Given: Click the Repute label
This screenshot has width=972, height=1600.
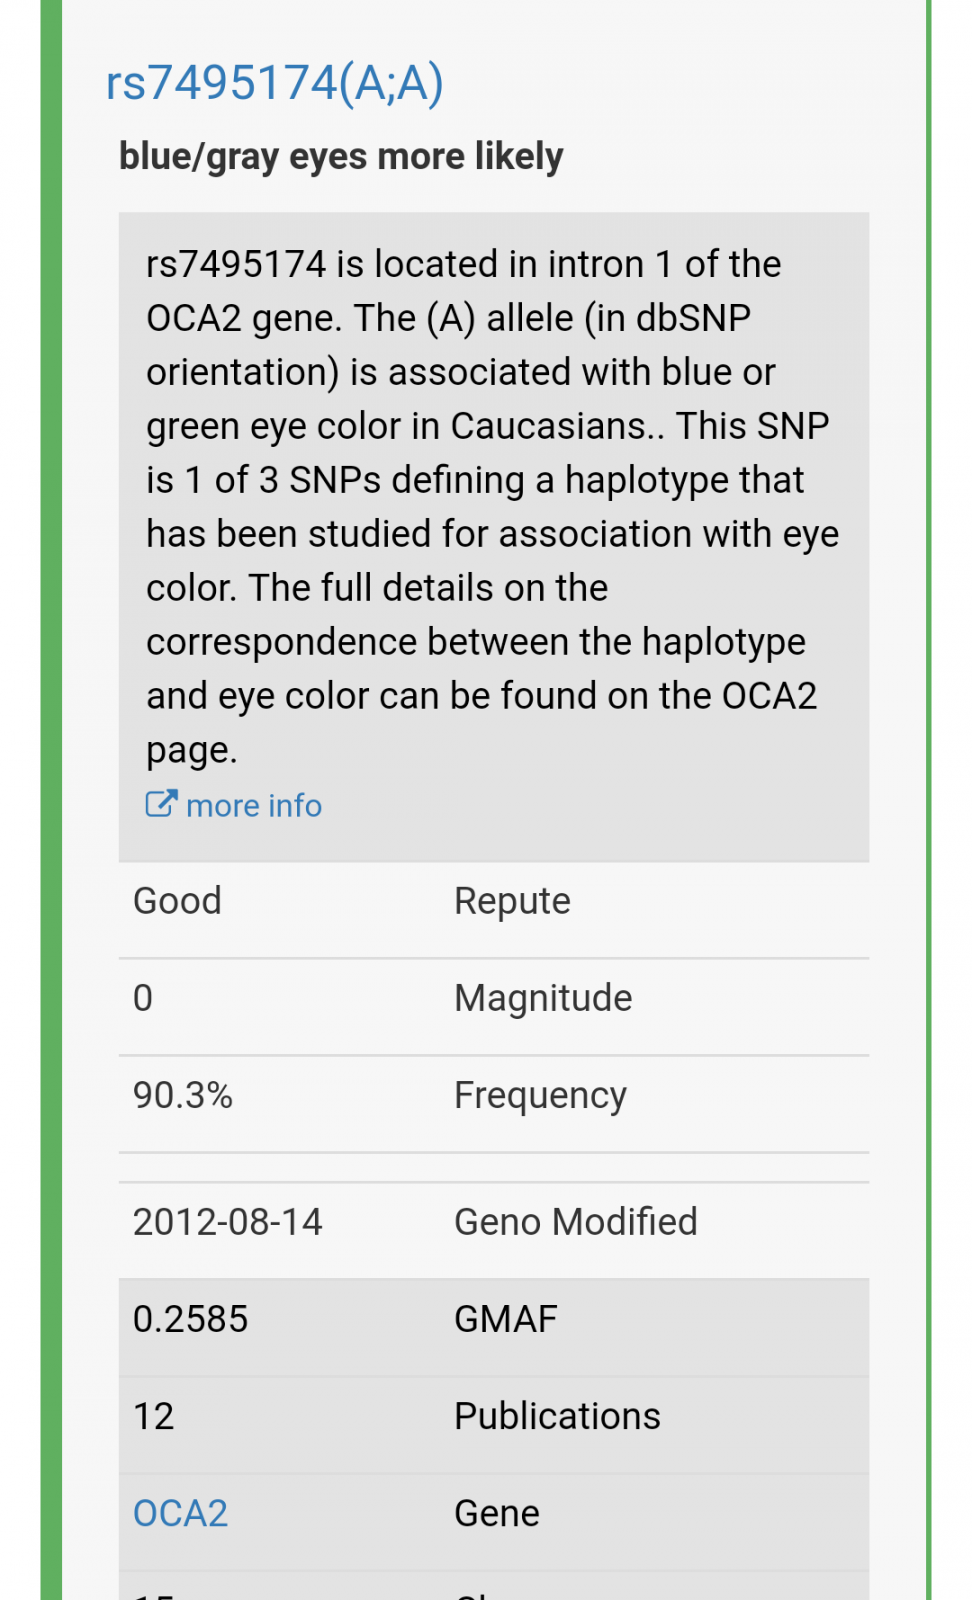Looking at the screenshot, I should point(512,901).
